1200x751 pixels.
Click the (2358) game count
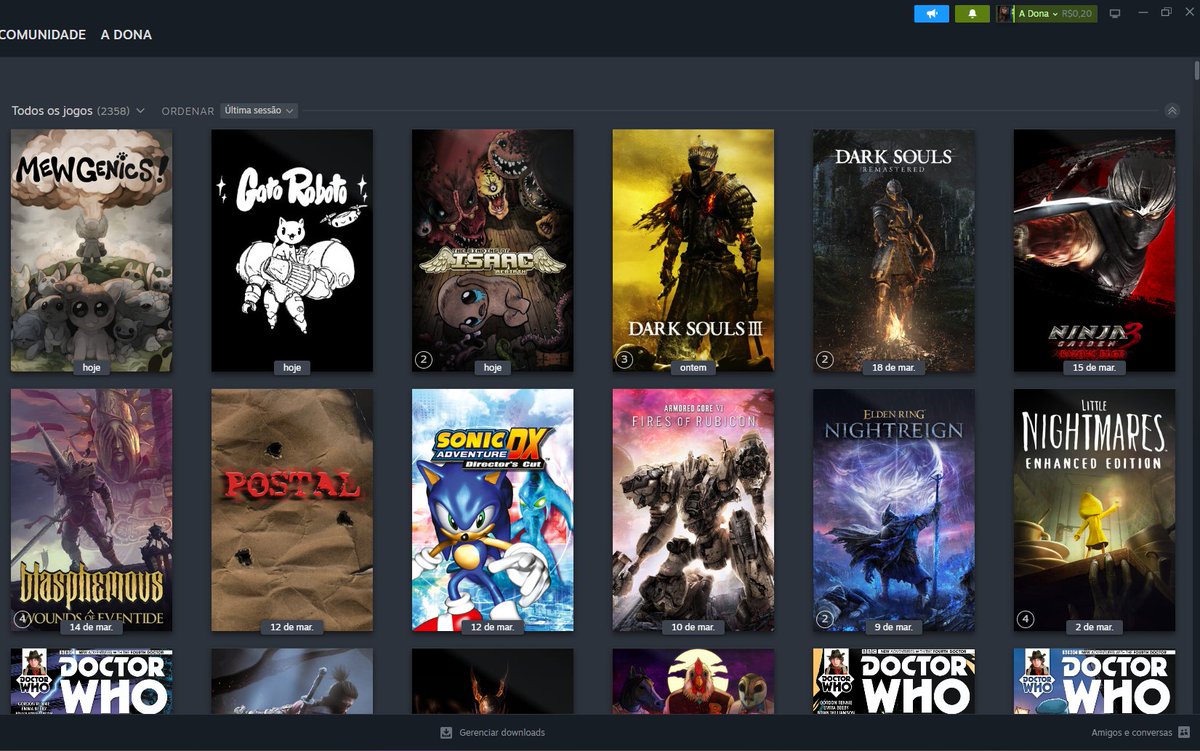pyautogui.click(x=113, y=111)
